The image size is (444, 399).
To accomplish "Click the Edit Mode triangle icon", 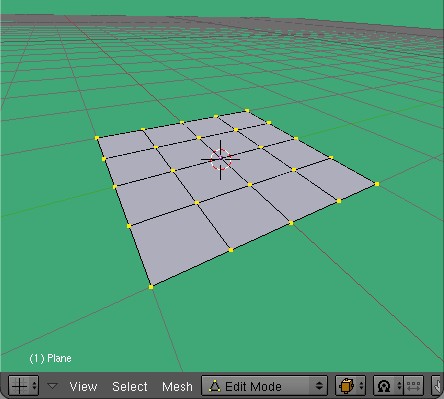I will click(x=215, y=386).
